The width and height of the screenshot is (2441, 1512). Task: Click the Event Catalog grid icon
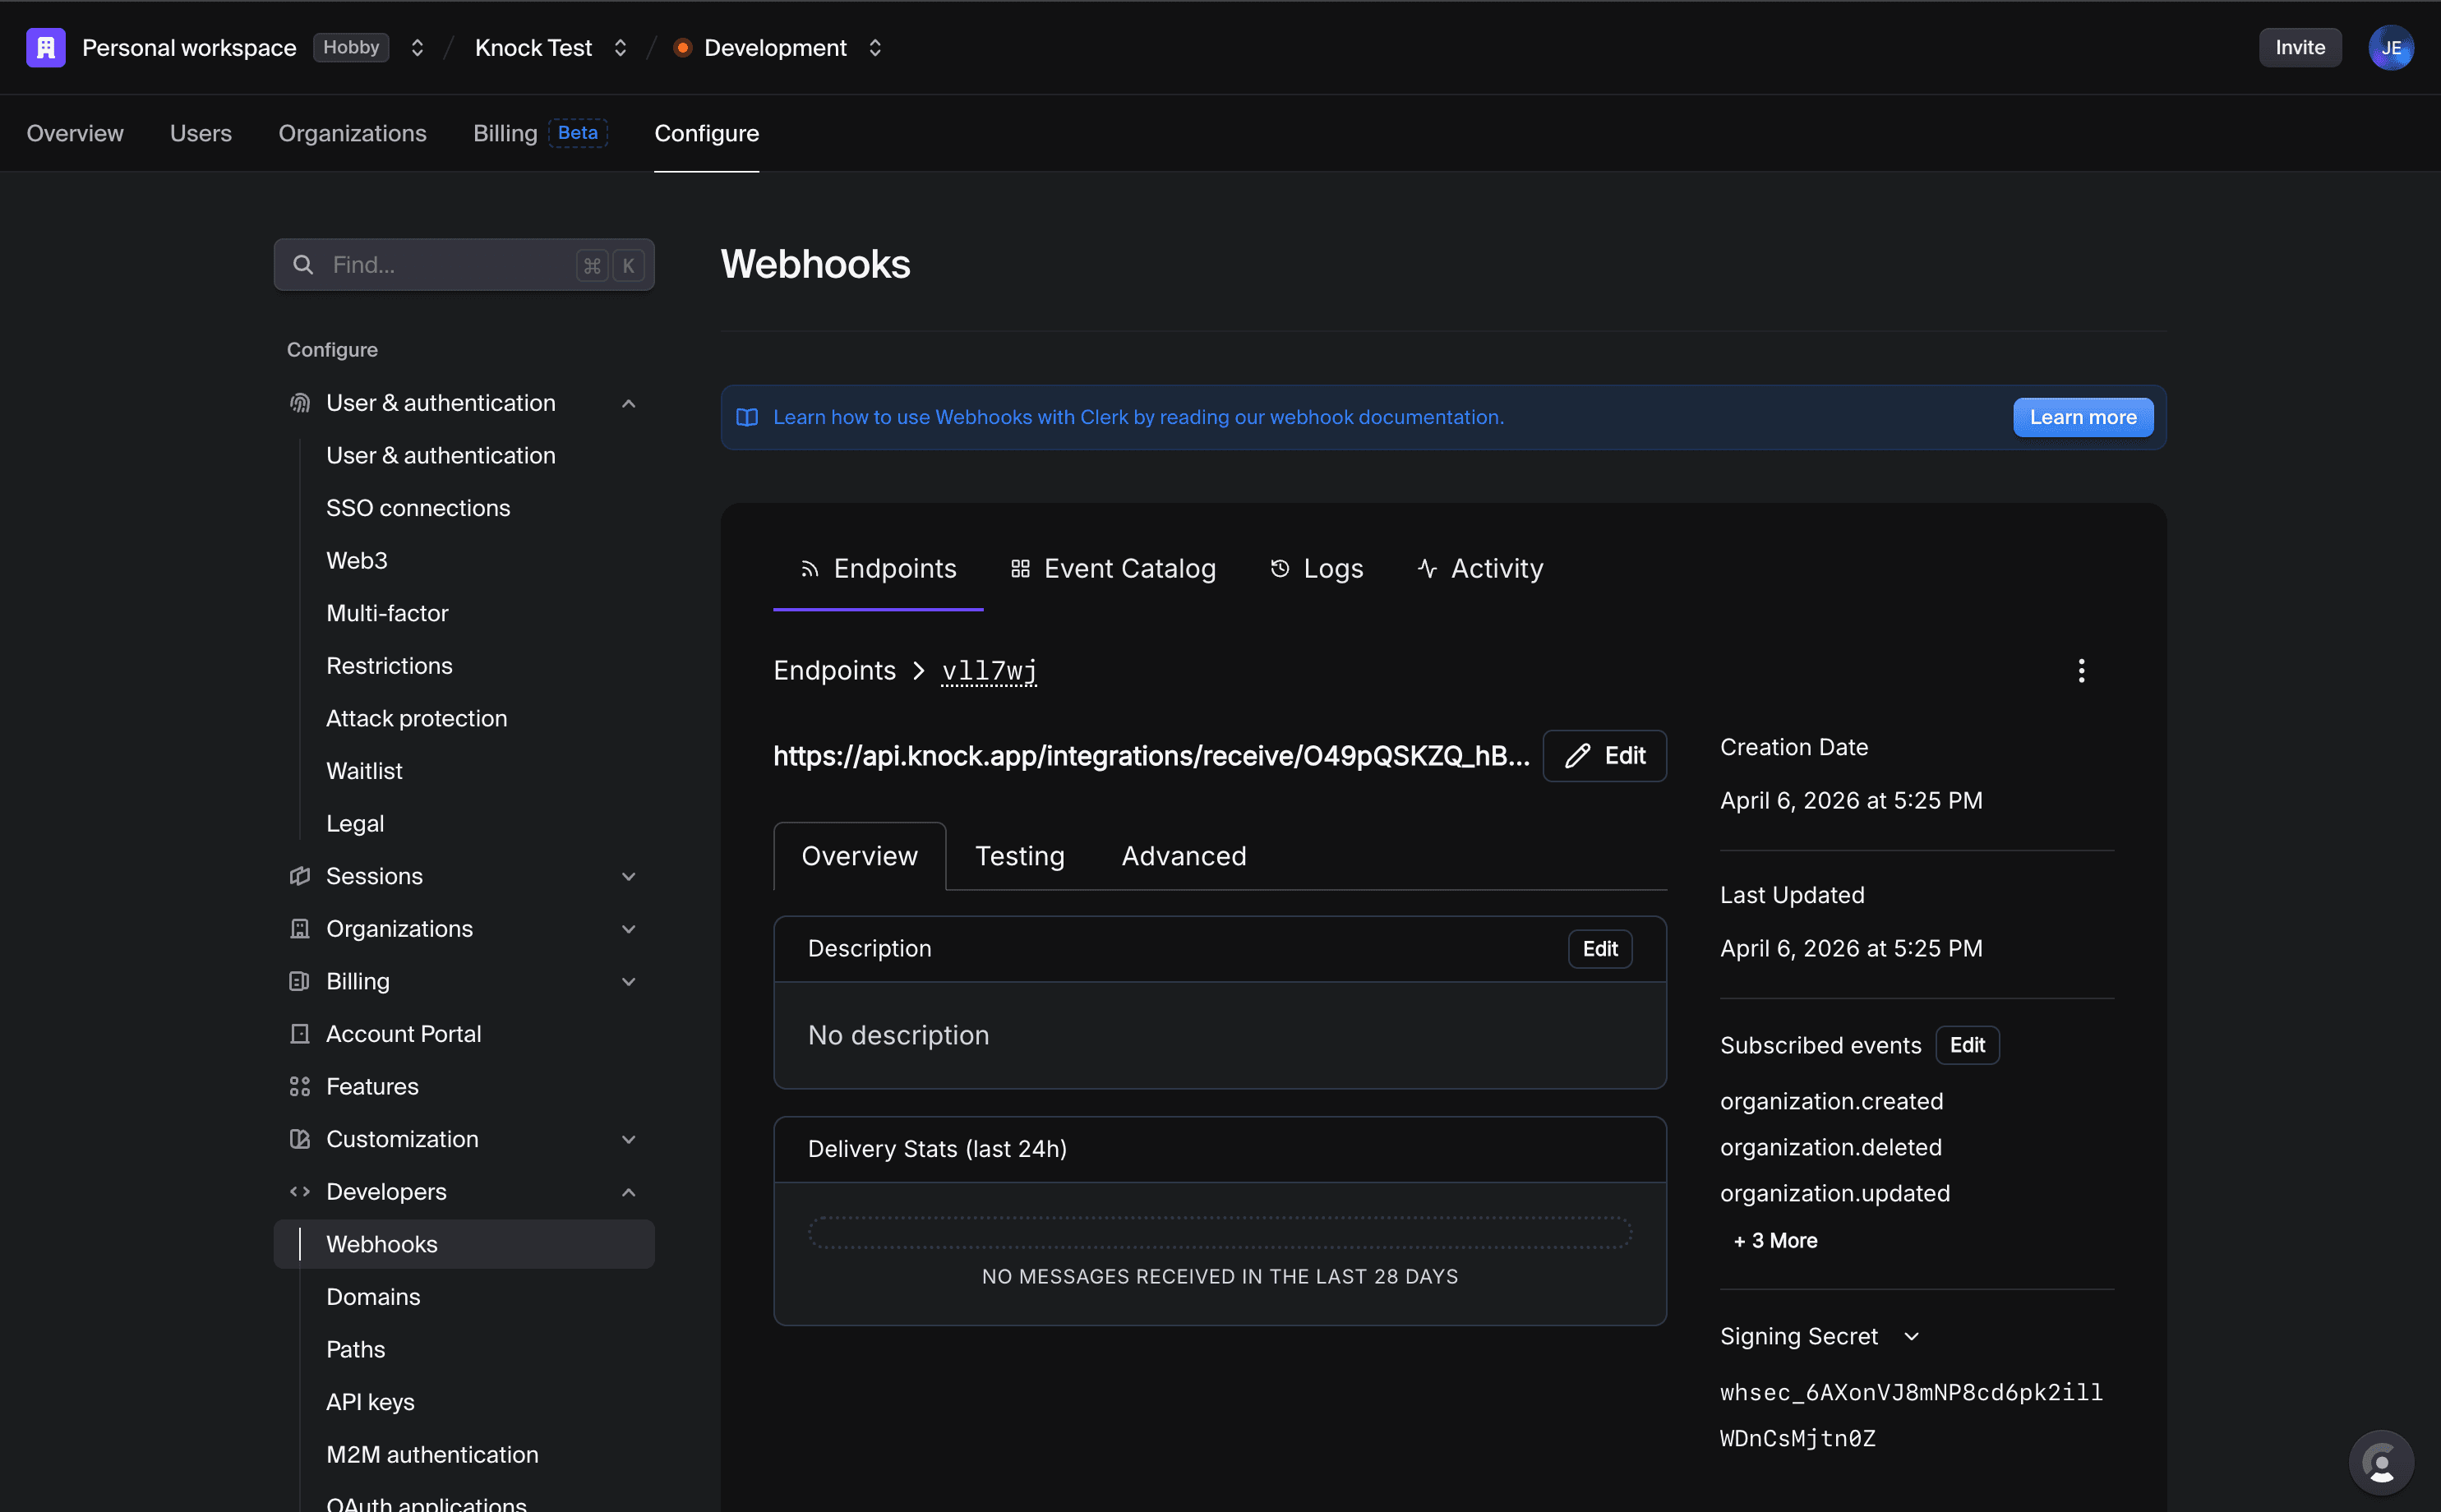tap(1019, 568)
